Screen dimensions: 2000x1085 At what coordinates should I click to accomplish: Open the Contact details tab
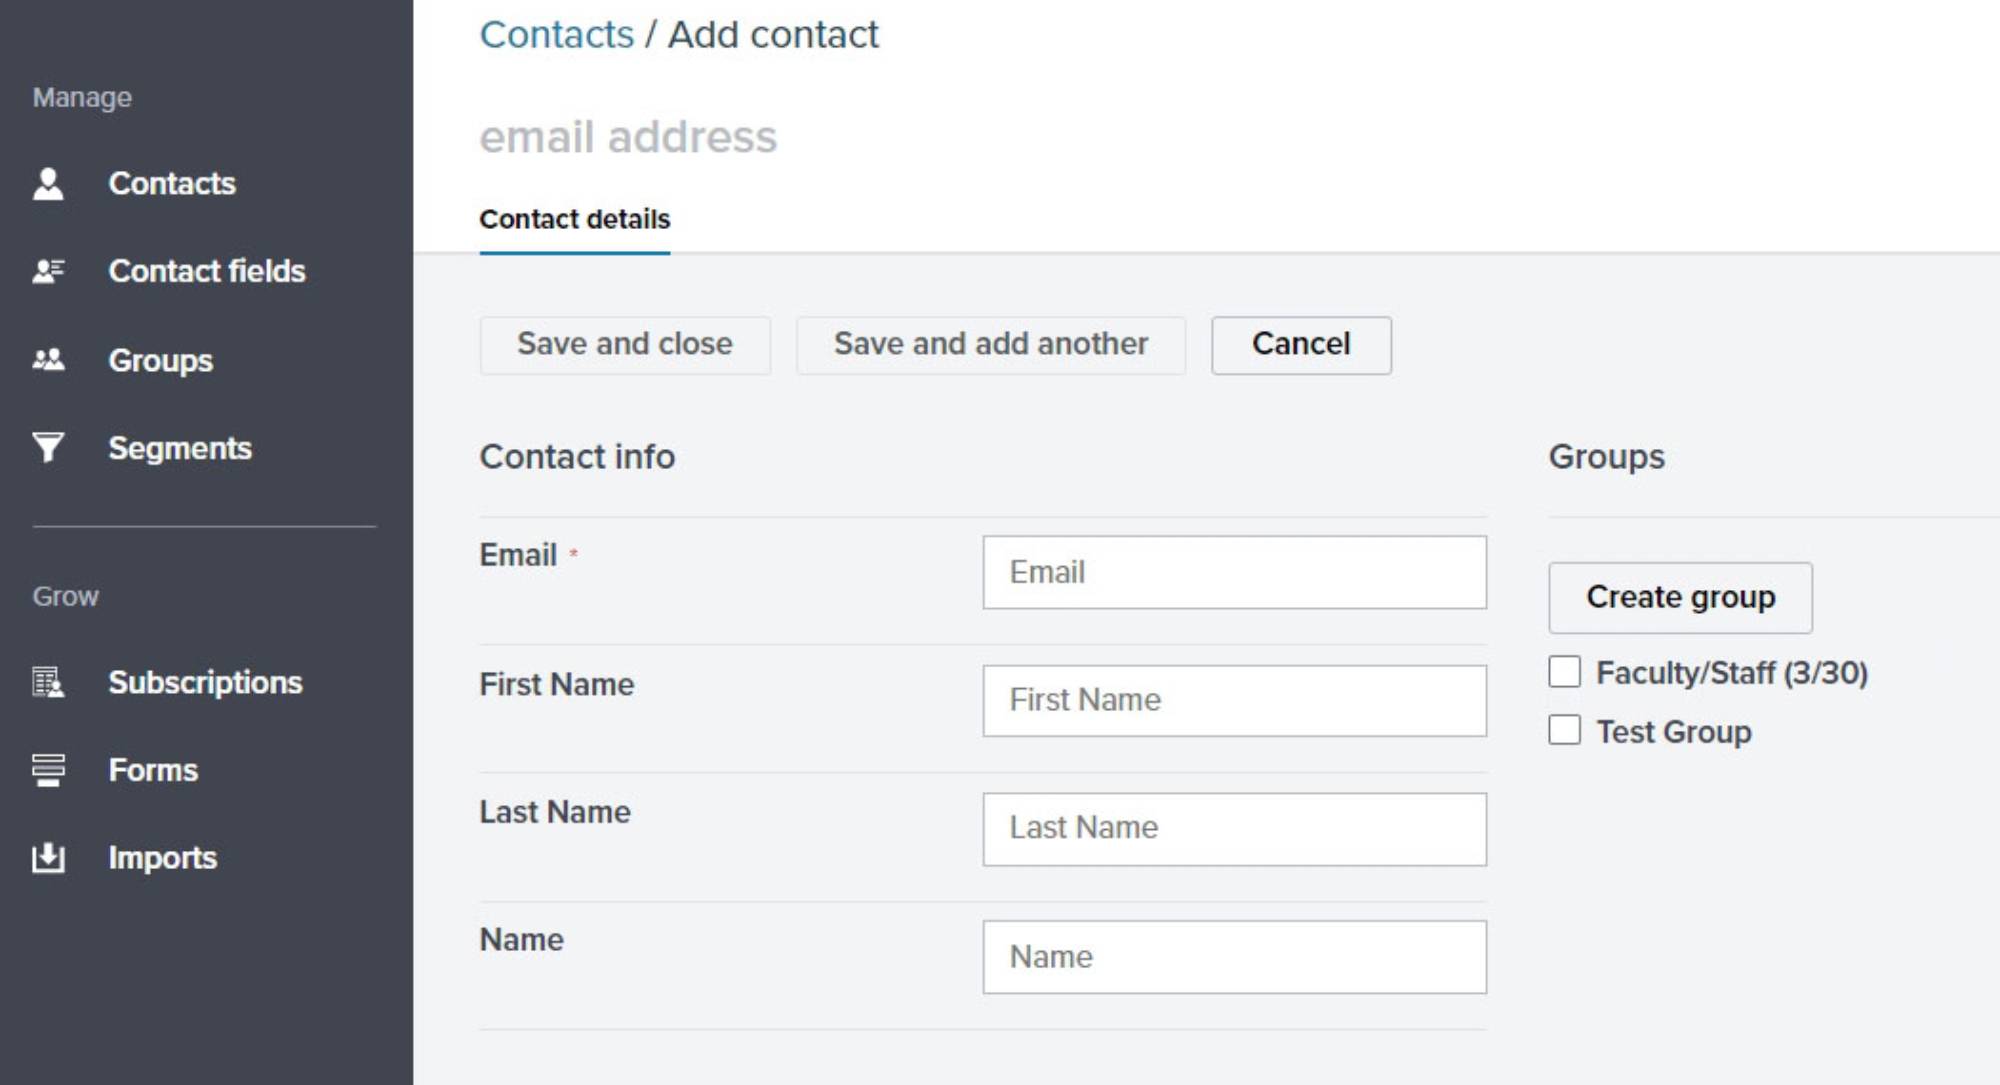574,219
